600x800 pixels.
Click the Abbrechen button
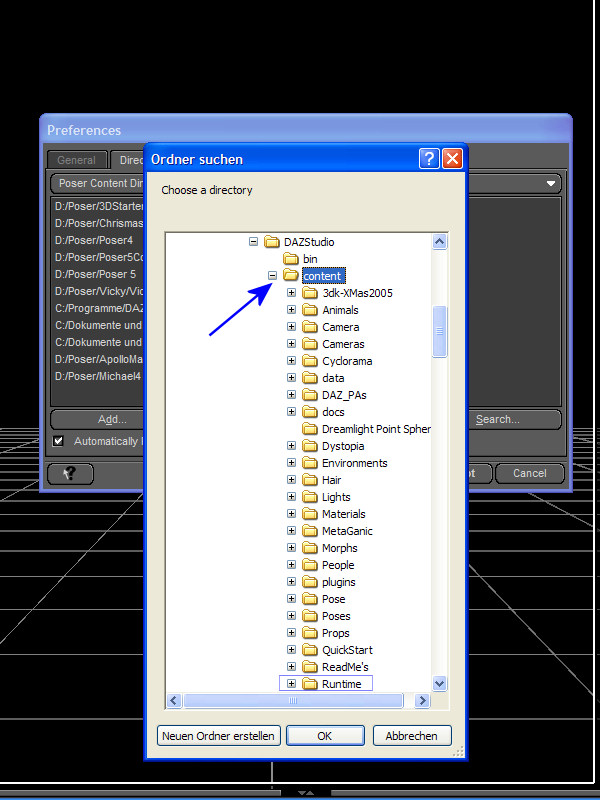point(412,736)
